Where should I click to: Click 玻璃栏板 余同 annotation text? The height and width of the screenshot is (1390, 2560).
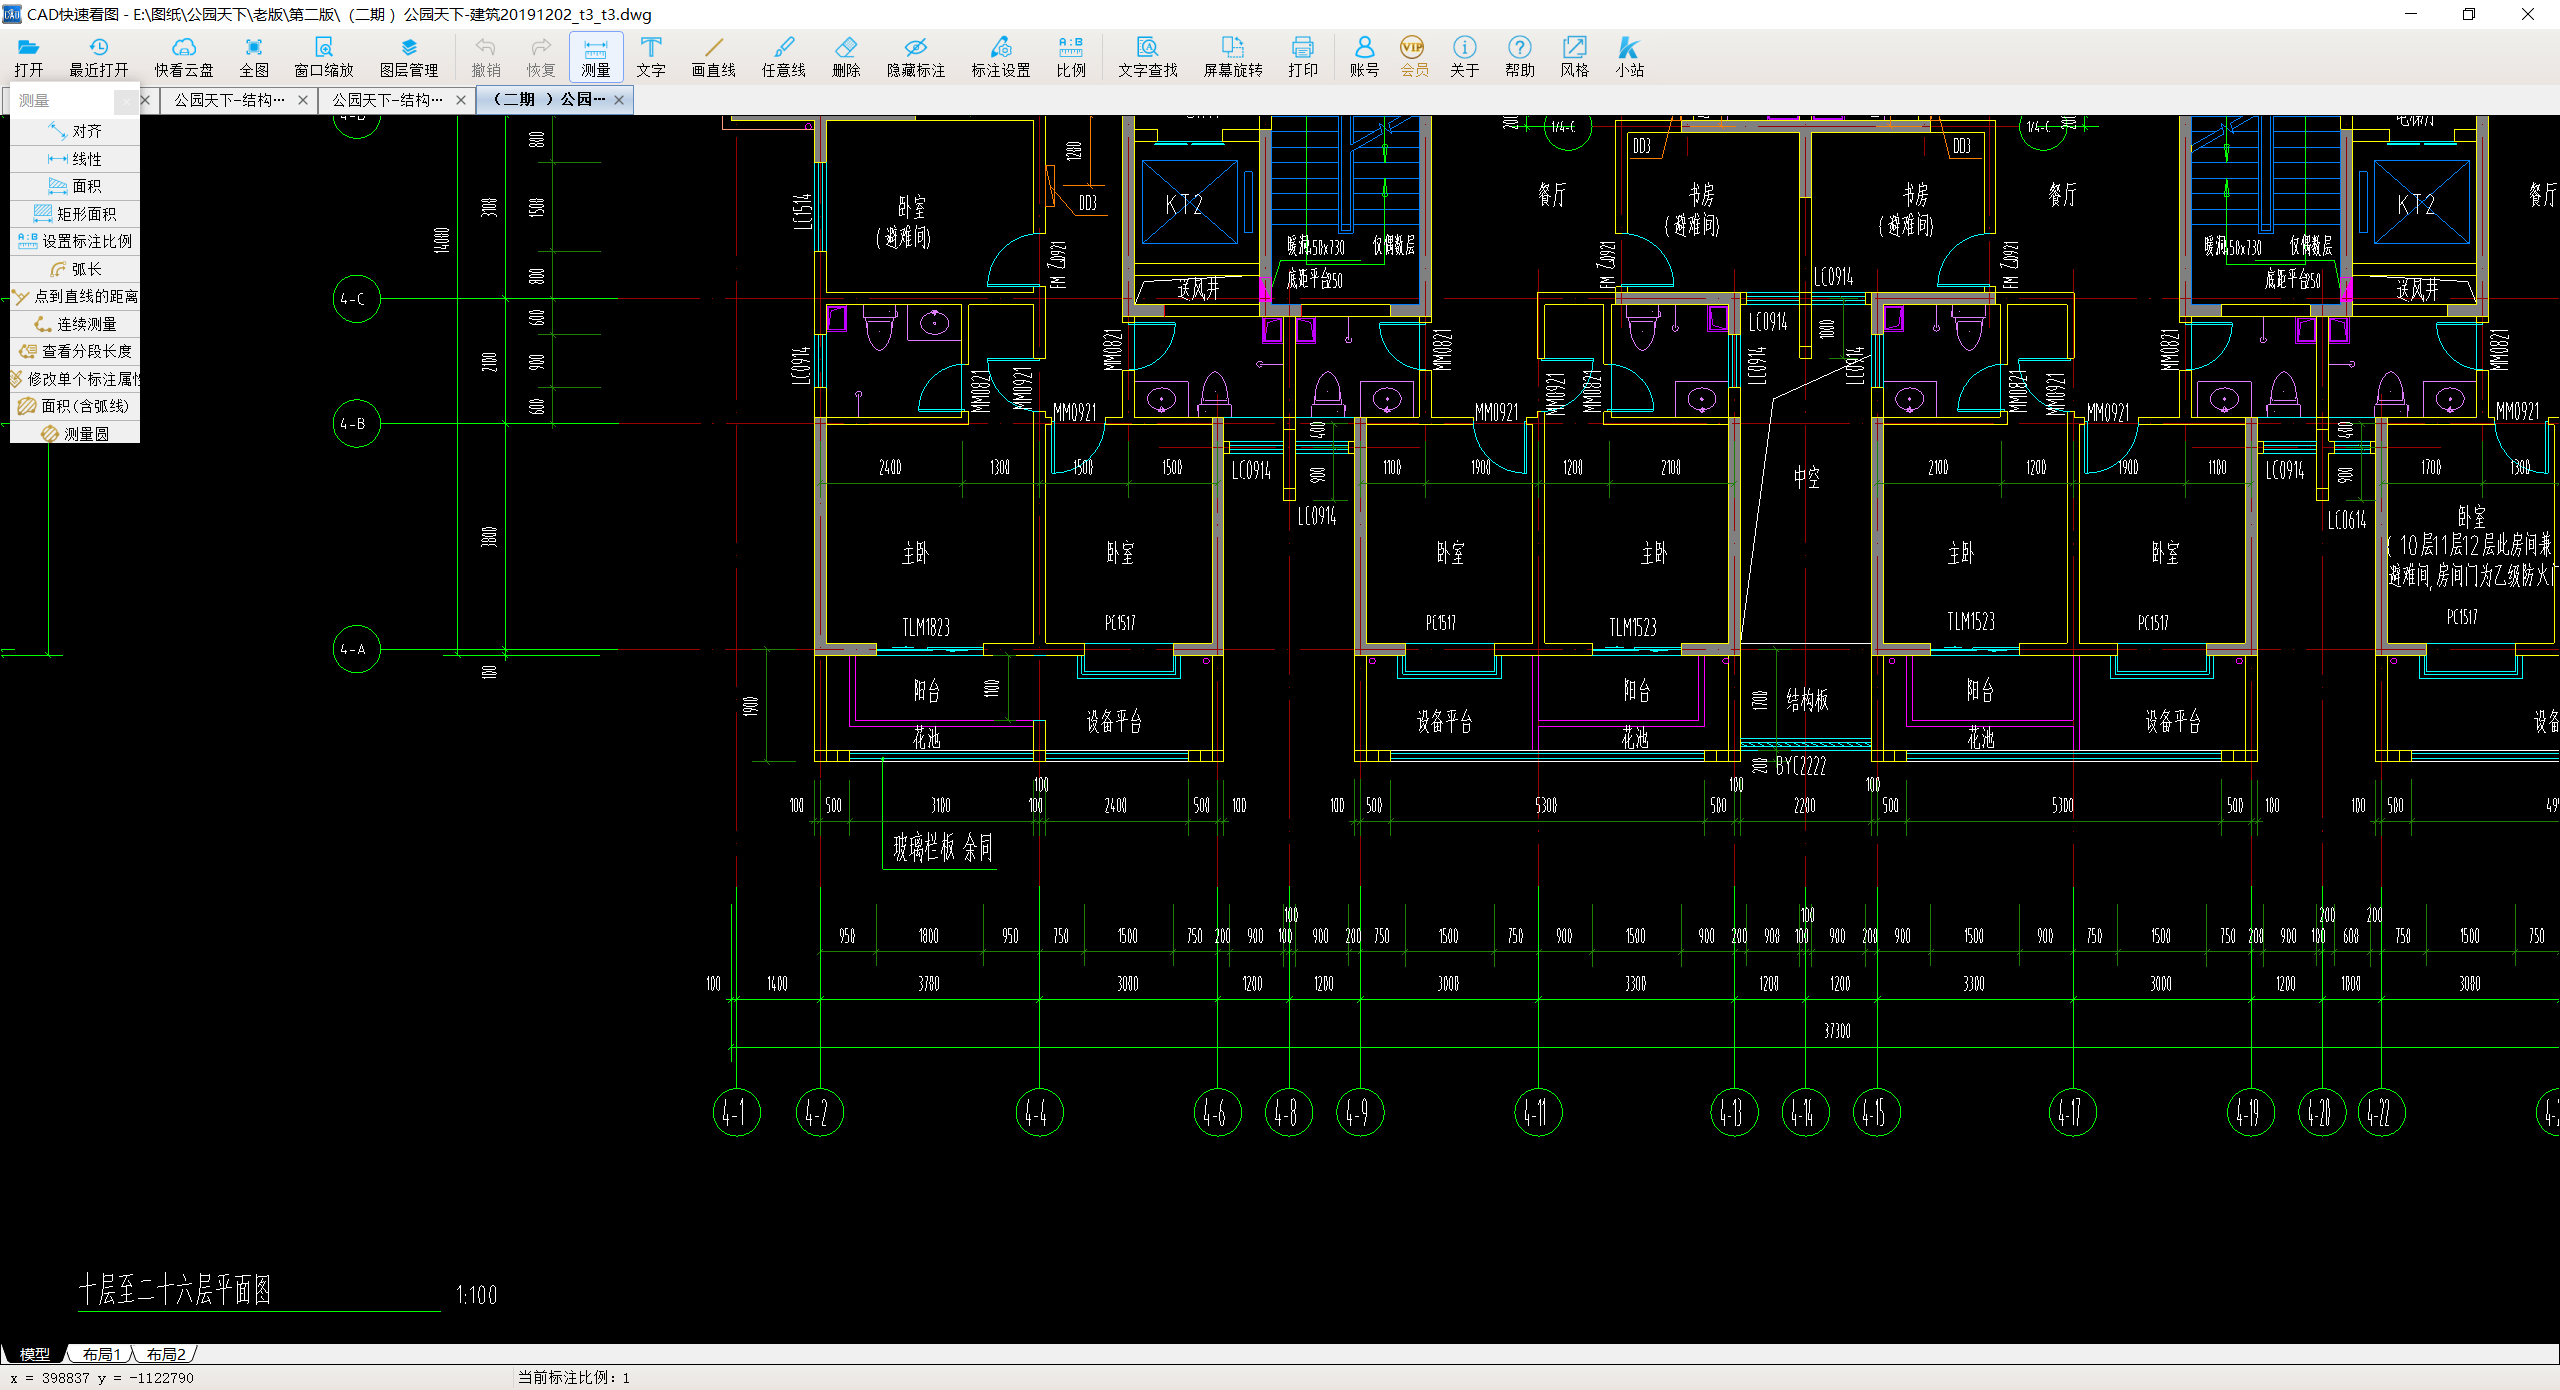[x=943, y=848]
